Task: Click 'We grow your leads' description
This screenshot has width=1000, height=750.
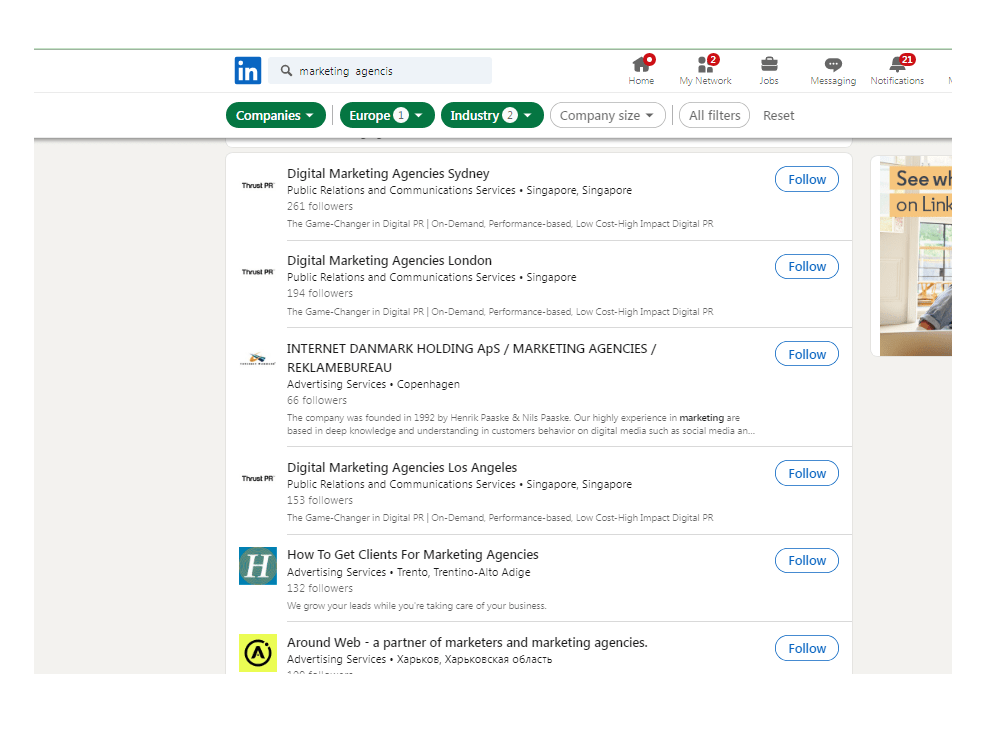Action: click(416, 605)
